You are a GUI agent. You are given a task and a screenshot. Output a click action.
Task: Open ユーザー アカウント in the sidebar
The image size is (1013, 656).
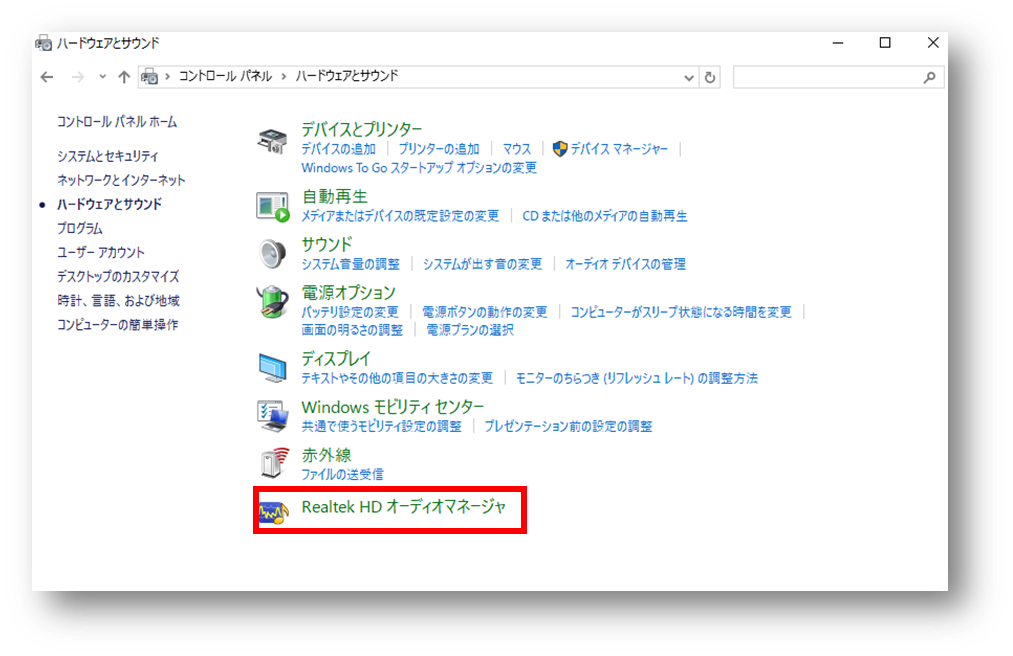[x=101, y=252]
